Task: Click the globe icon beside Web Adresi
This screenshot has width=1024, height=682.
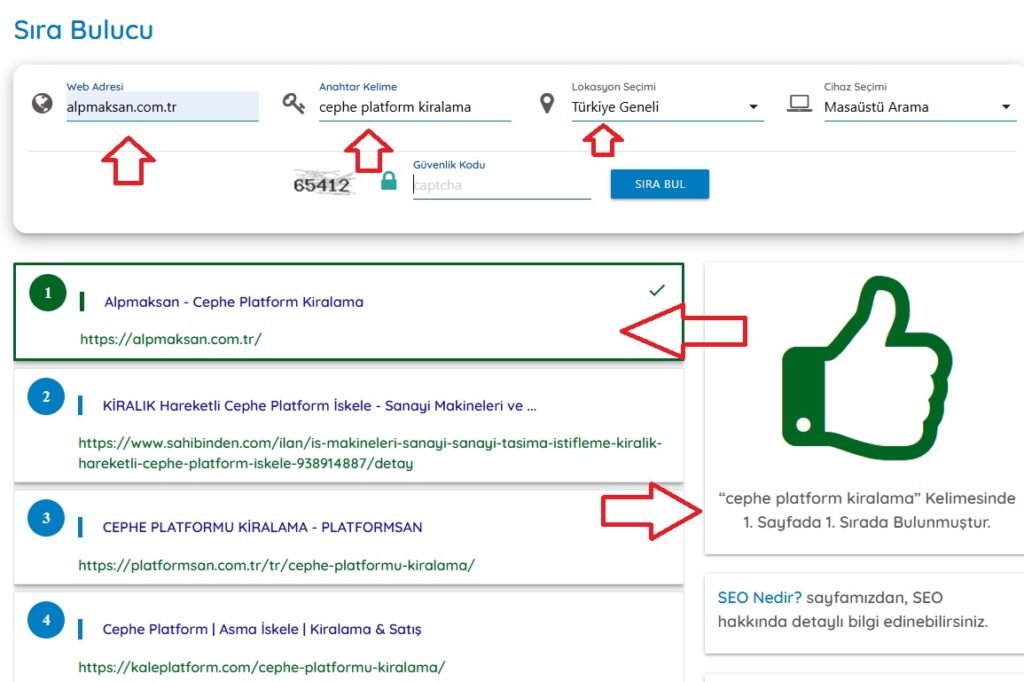Action: pos(42,103)
